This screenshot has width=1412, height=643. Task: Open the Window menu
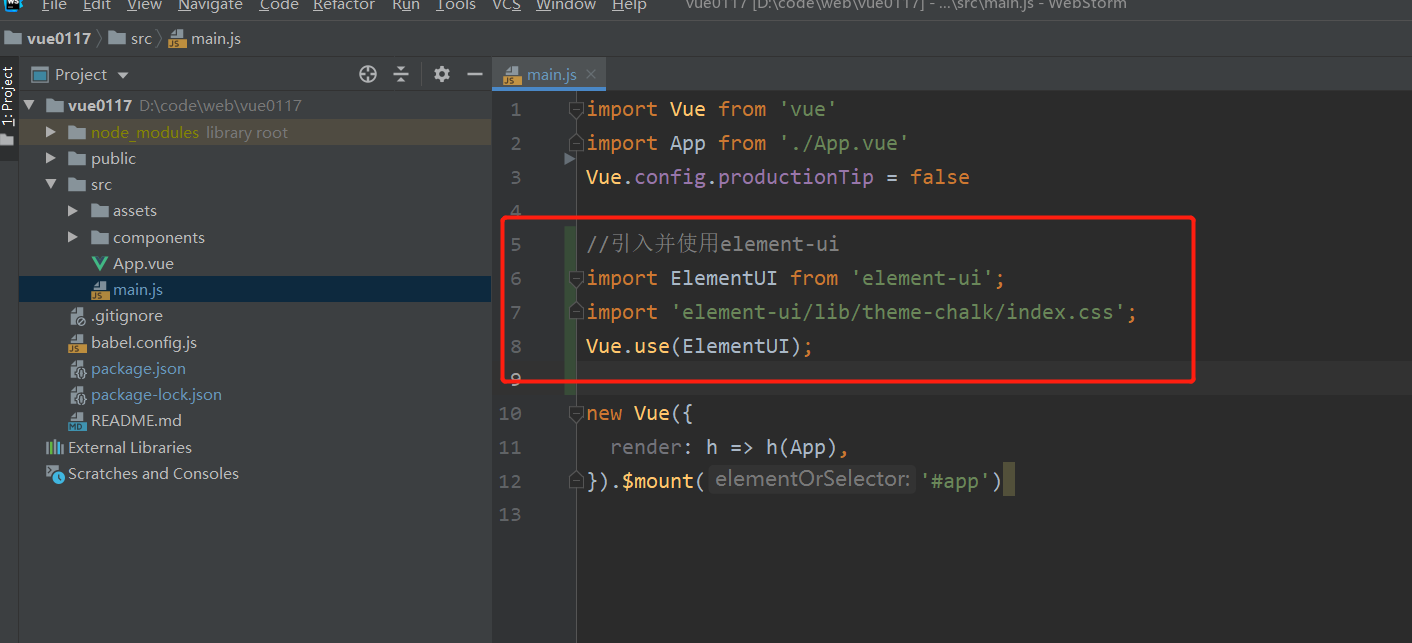click(566, 5)
